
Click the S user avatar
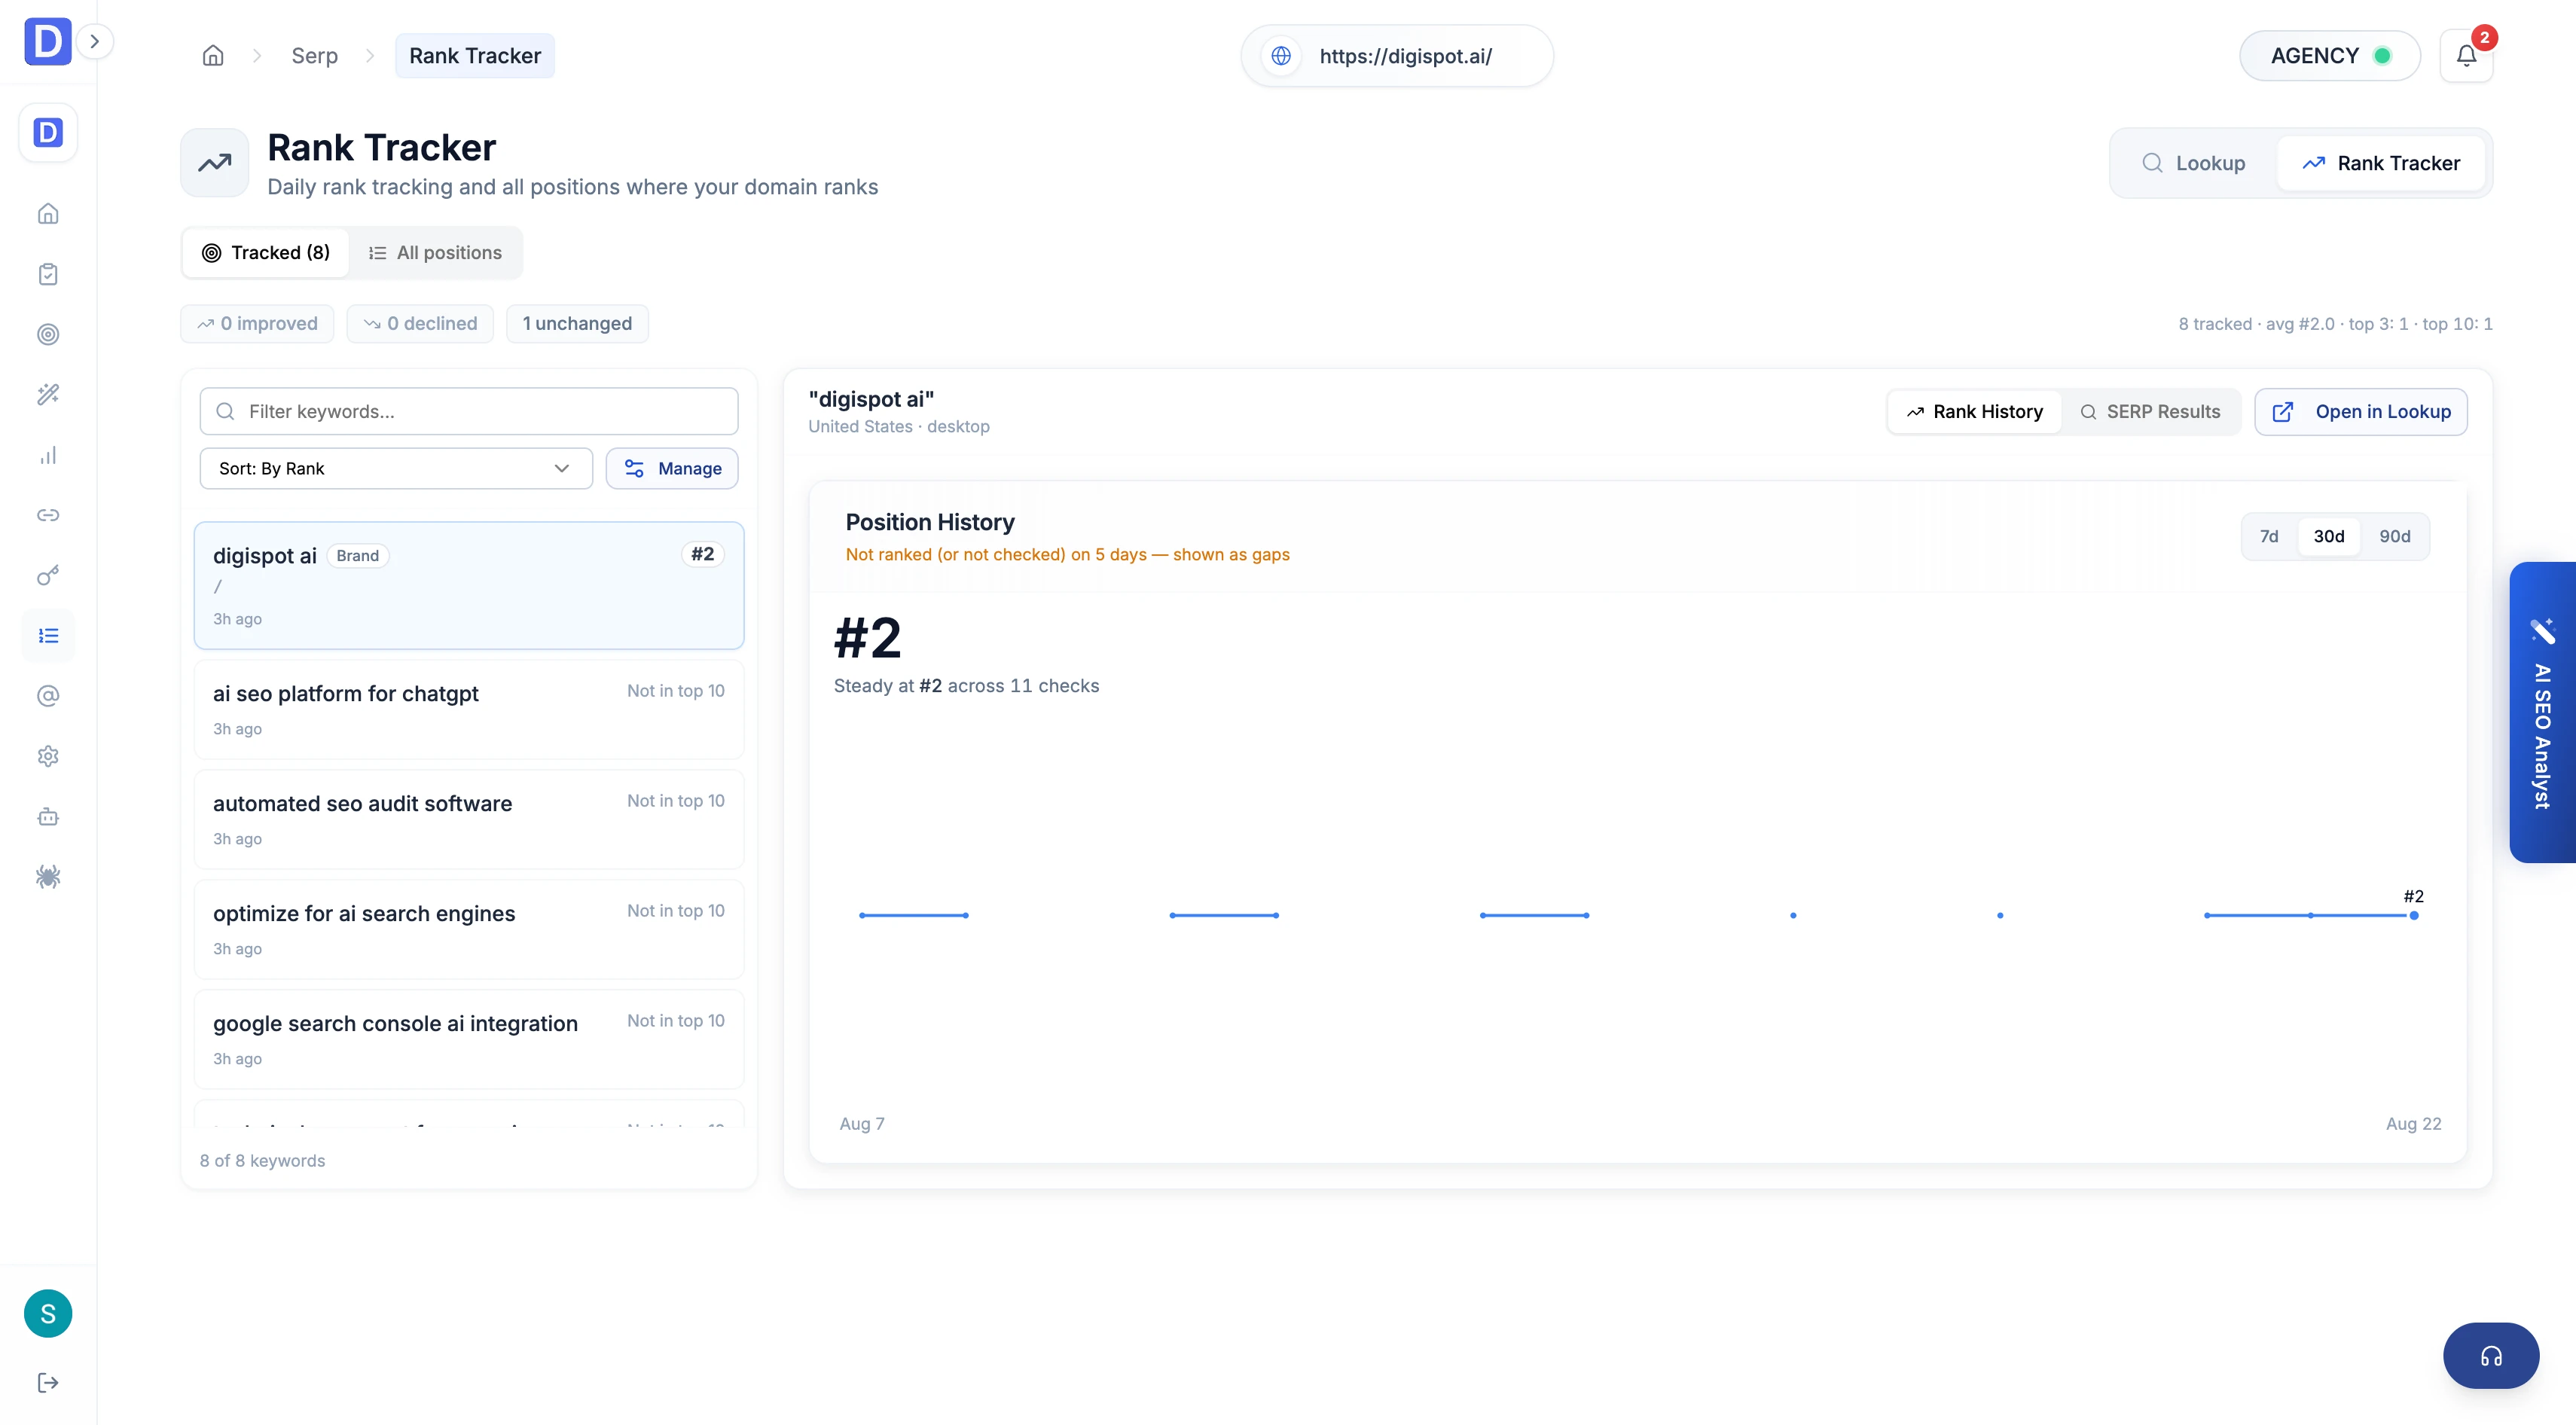click(x=48, y=1313)
